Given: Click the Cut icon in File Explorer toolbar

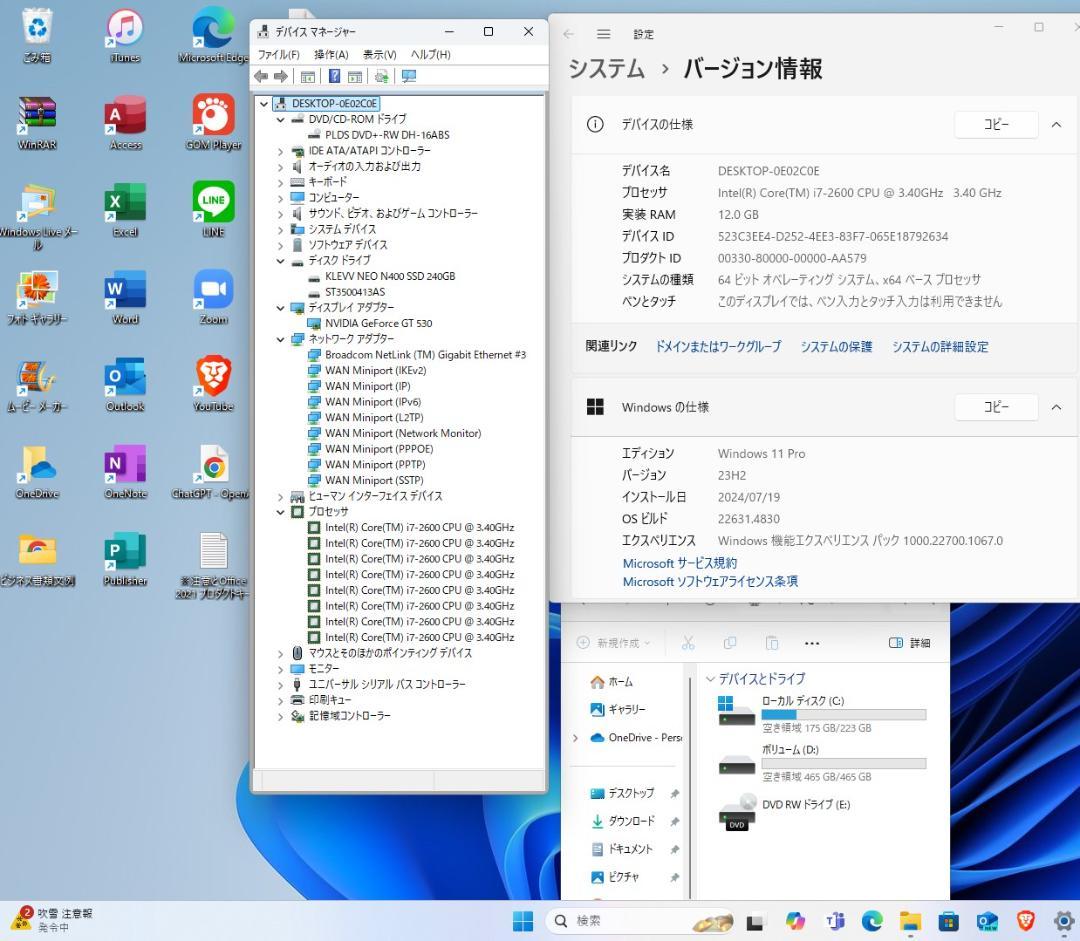Looking at the screenshot, I should tap(688, 642).
